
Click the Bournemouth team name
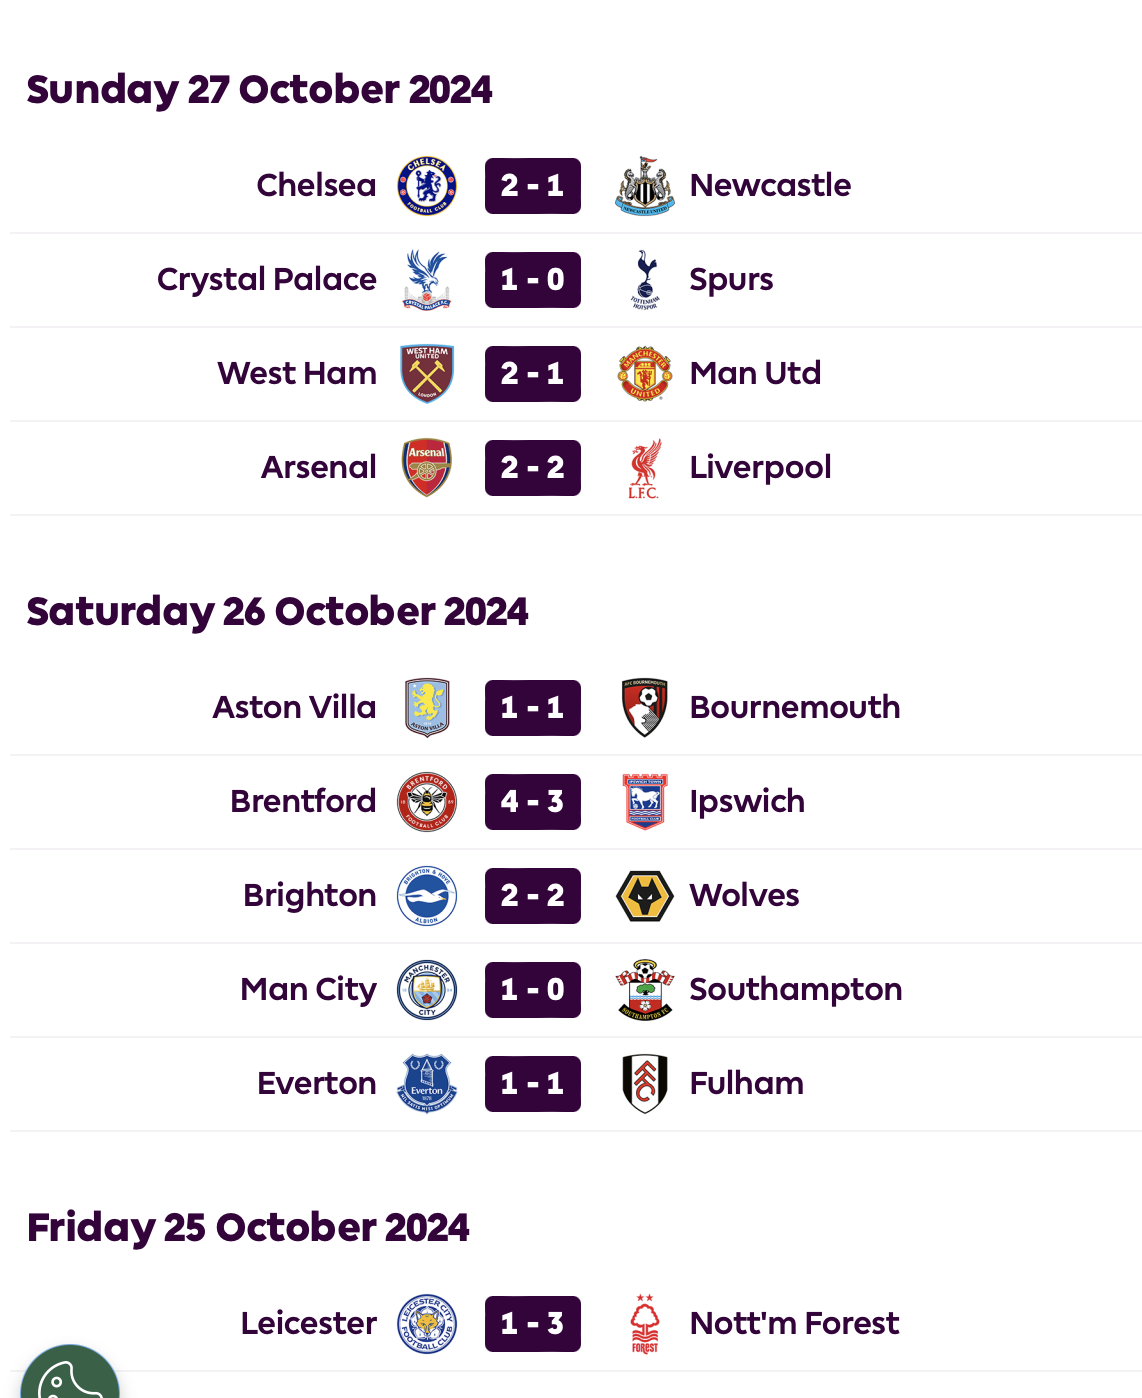tap(795, 707)
